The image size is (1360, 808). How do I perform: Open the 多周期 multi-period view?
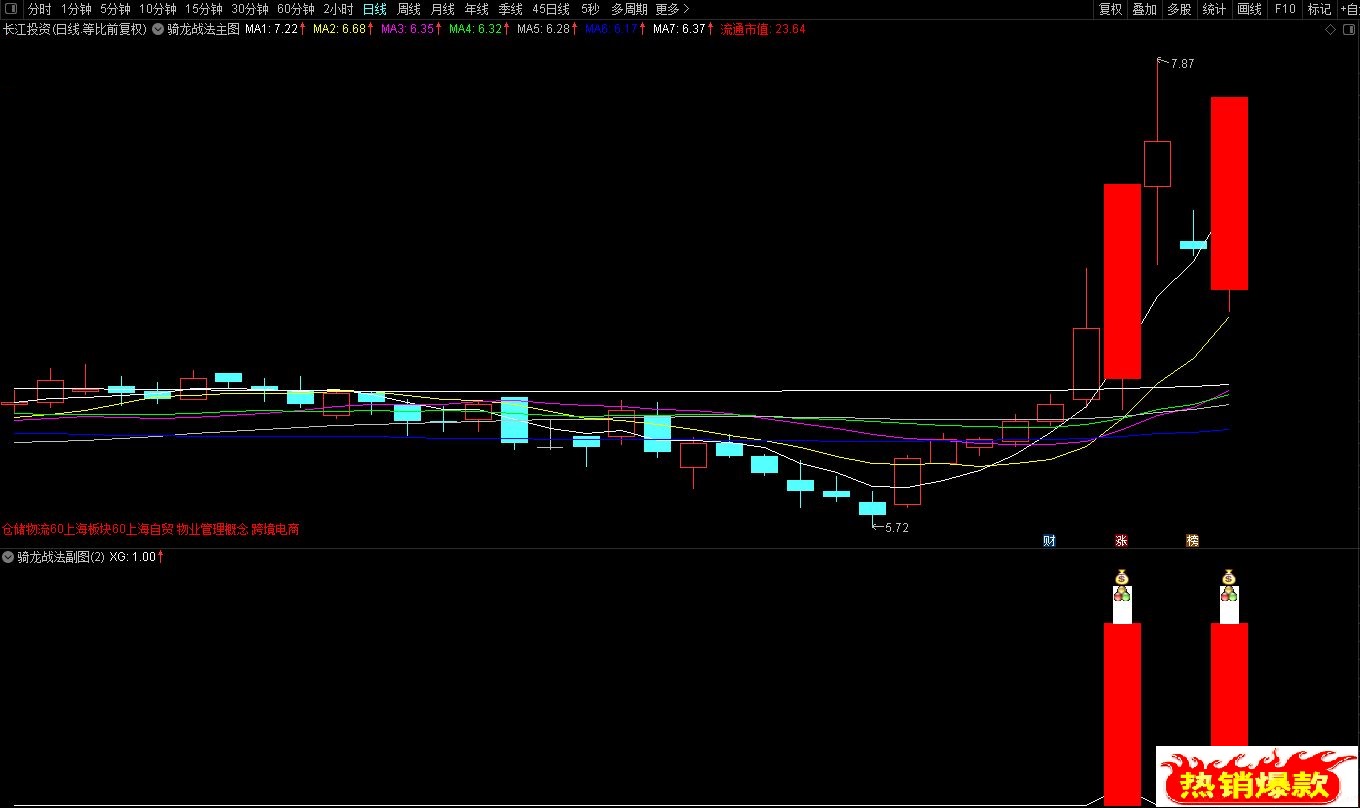[x=629, y=9]
